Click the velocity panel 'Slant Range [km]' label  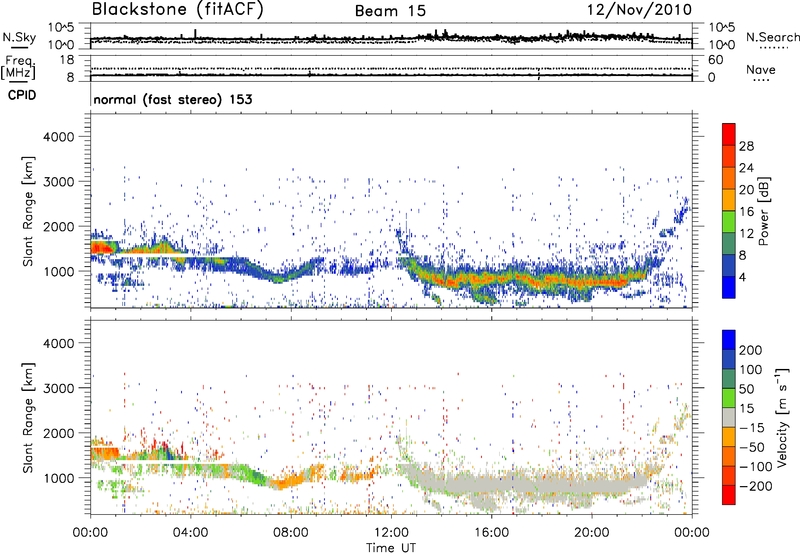[28, 417]
